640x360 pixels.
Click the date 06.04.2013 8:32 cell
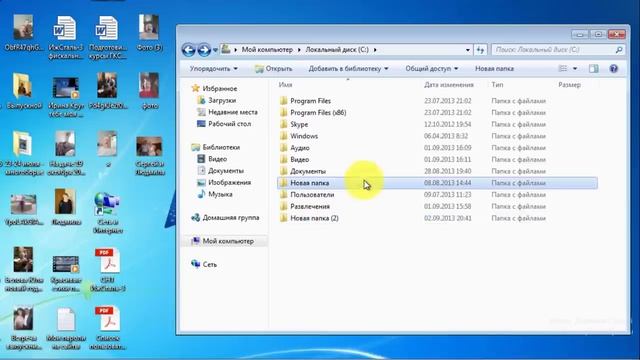click(446, 136)
